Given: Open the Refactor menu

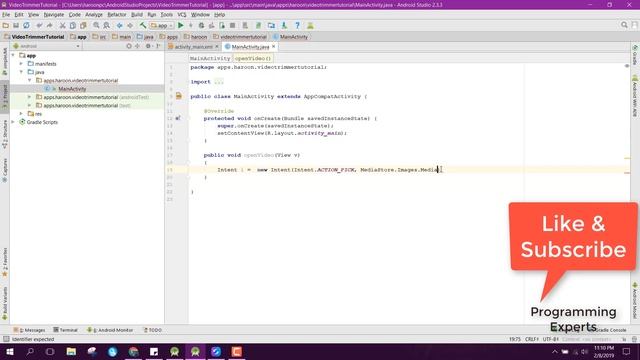Looking at the screenshot, I should click(116, 15).
